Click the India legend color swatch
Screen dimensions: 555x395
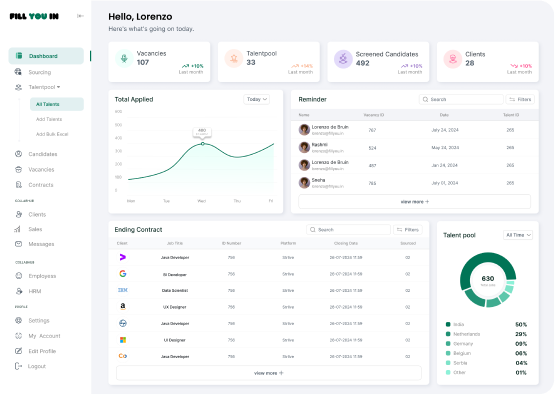(x=448, y=324)
